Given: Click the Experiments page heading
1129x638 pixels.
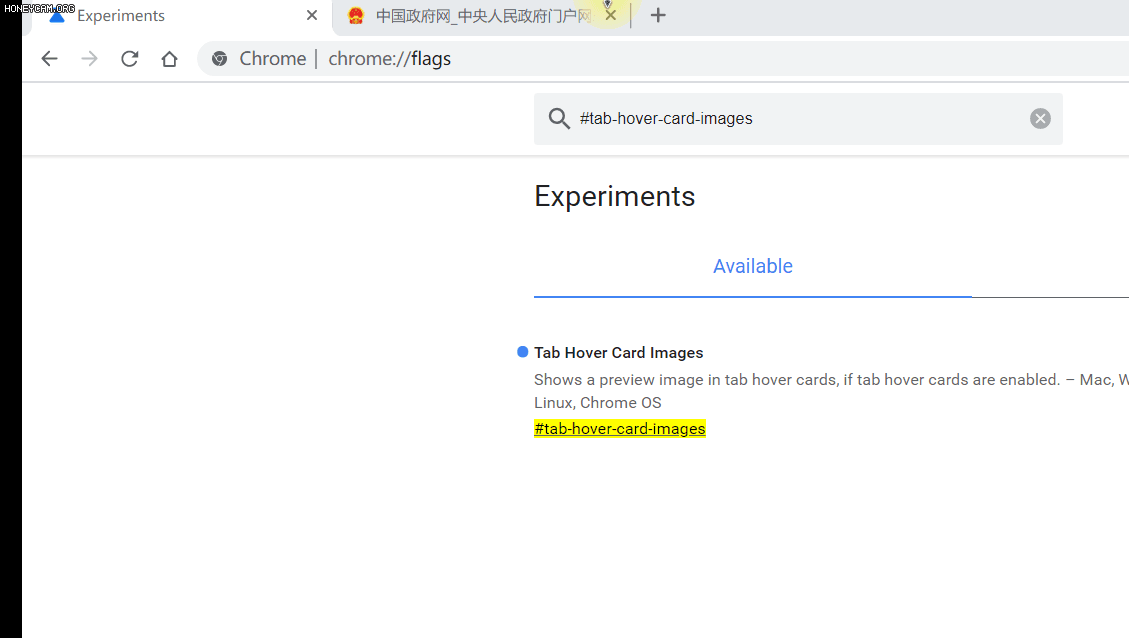Looking at the screenshot, I should point(614,196).
